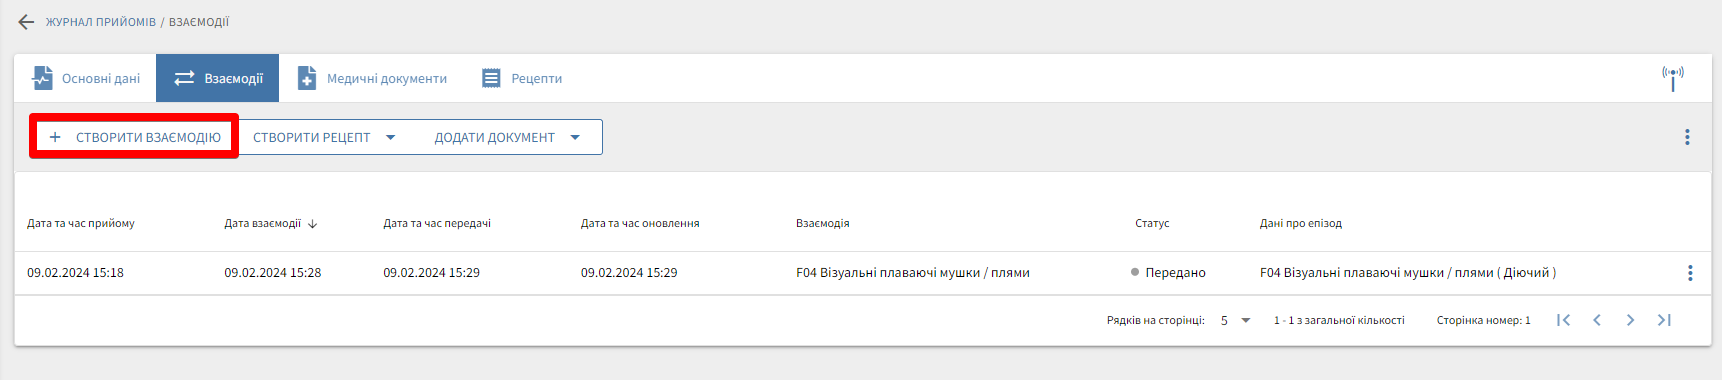Go to next page arrow
This screenshot has height=380, width=1722.
tap(1630, 320)
